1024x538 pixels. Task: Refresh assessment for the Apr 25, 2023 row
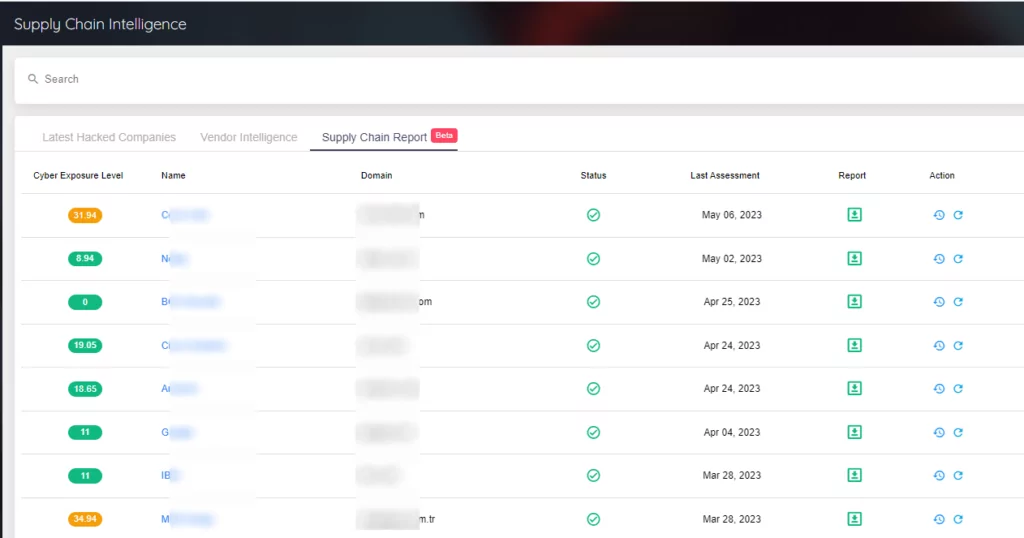[x=958, y=302]
